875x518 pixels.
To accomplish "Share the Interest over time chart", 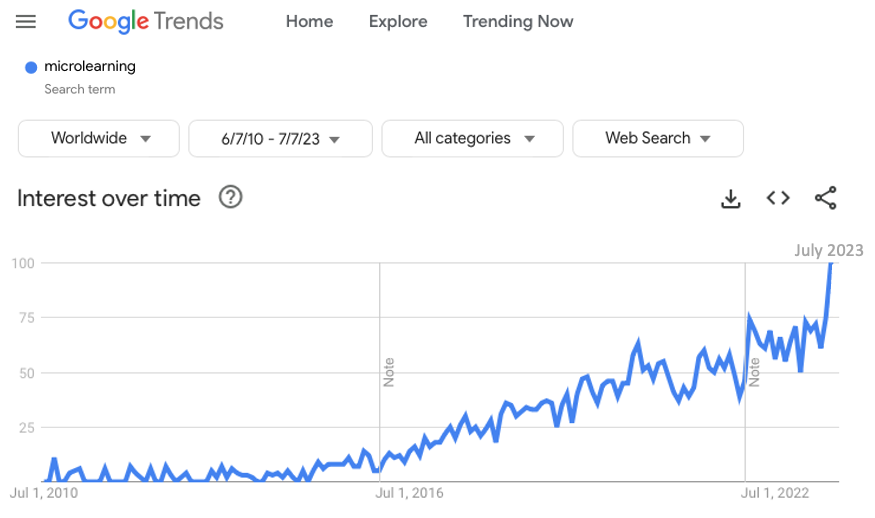I will click(826, 198).
